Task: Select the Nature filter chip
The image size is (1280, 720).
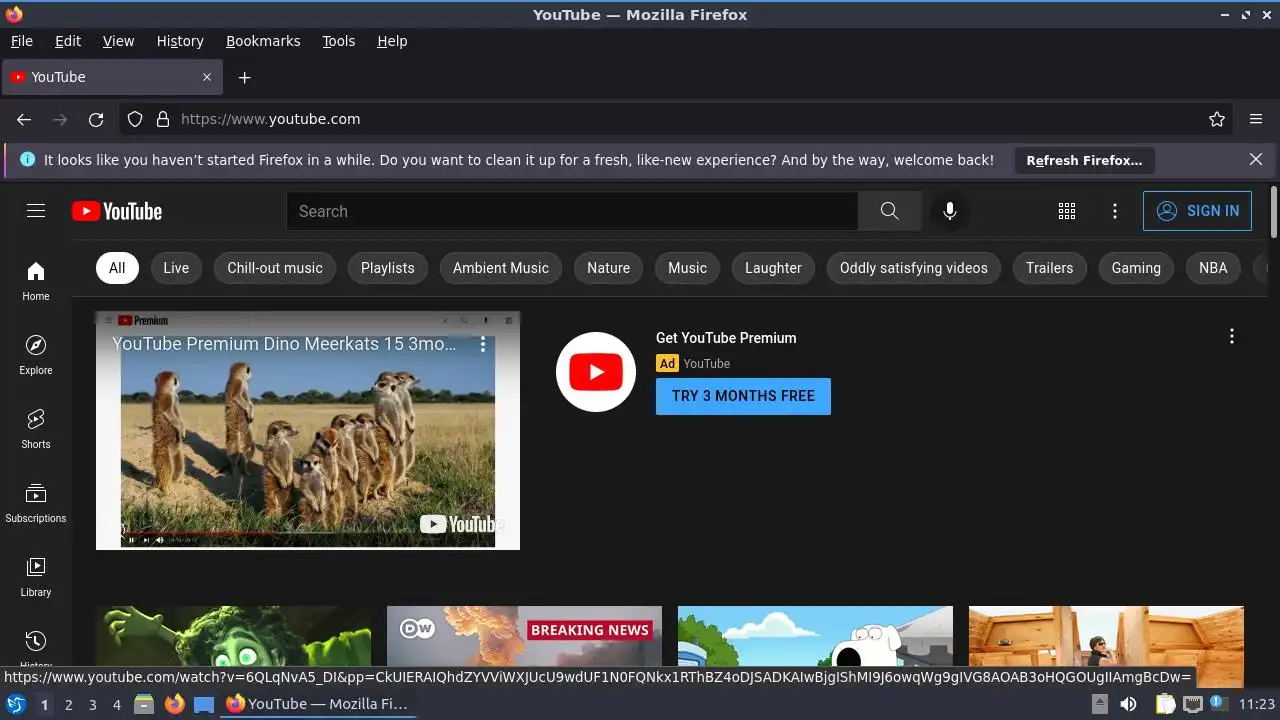Action: [608, 268]
